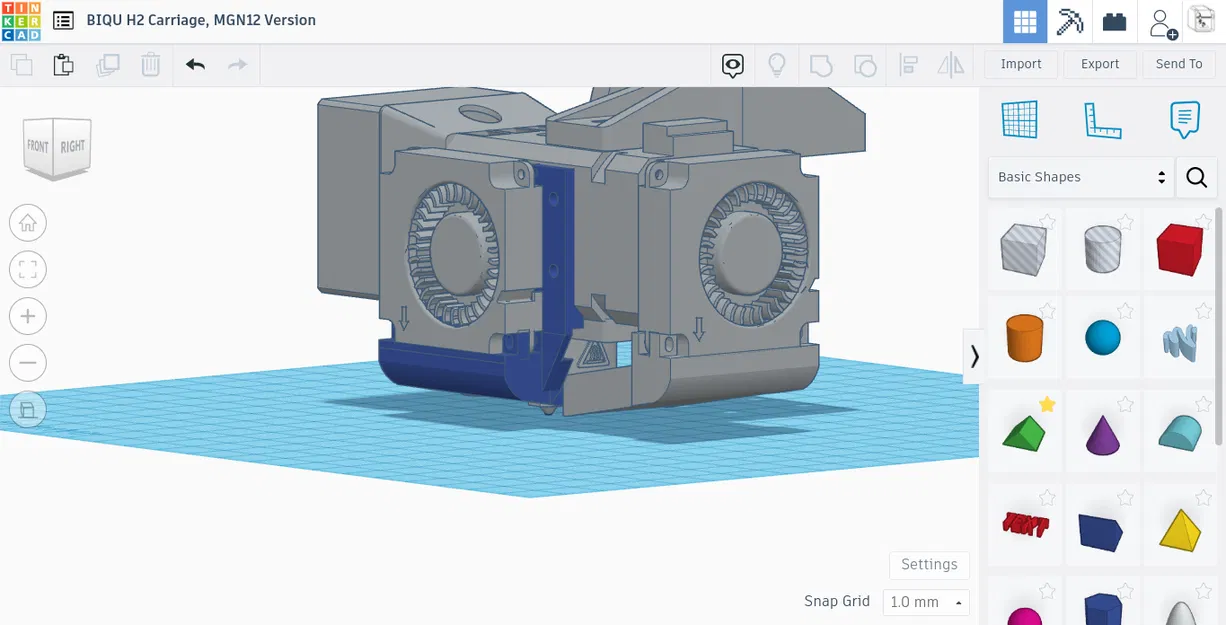Open the Export menu

click(x=1100, y=64)
